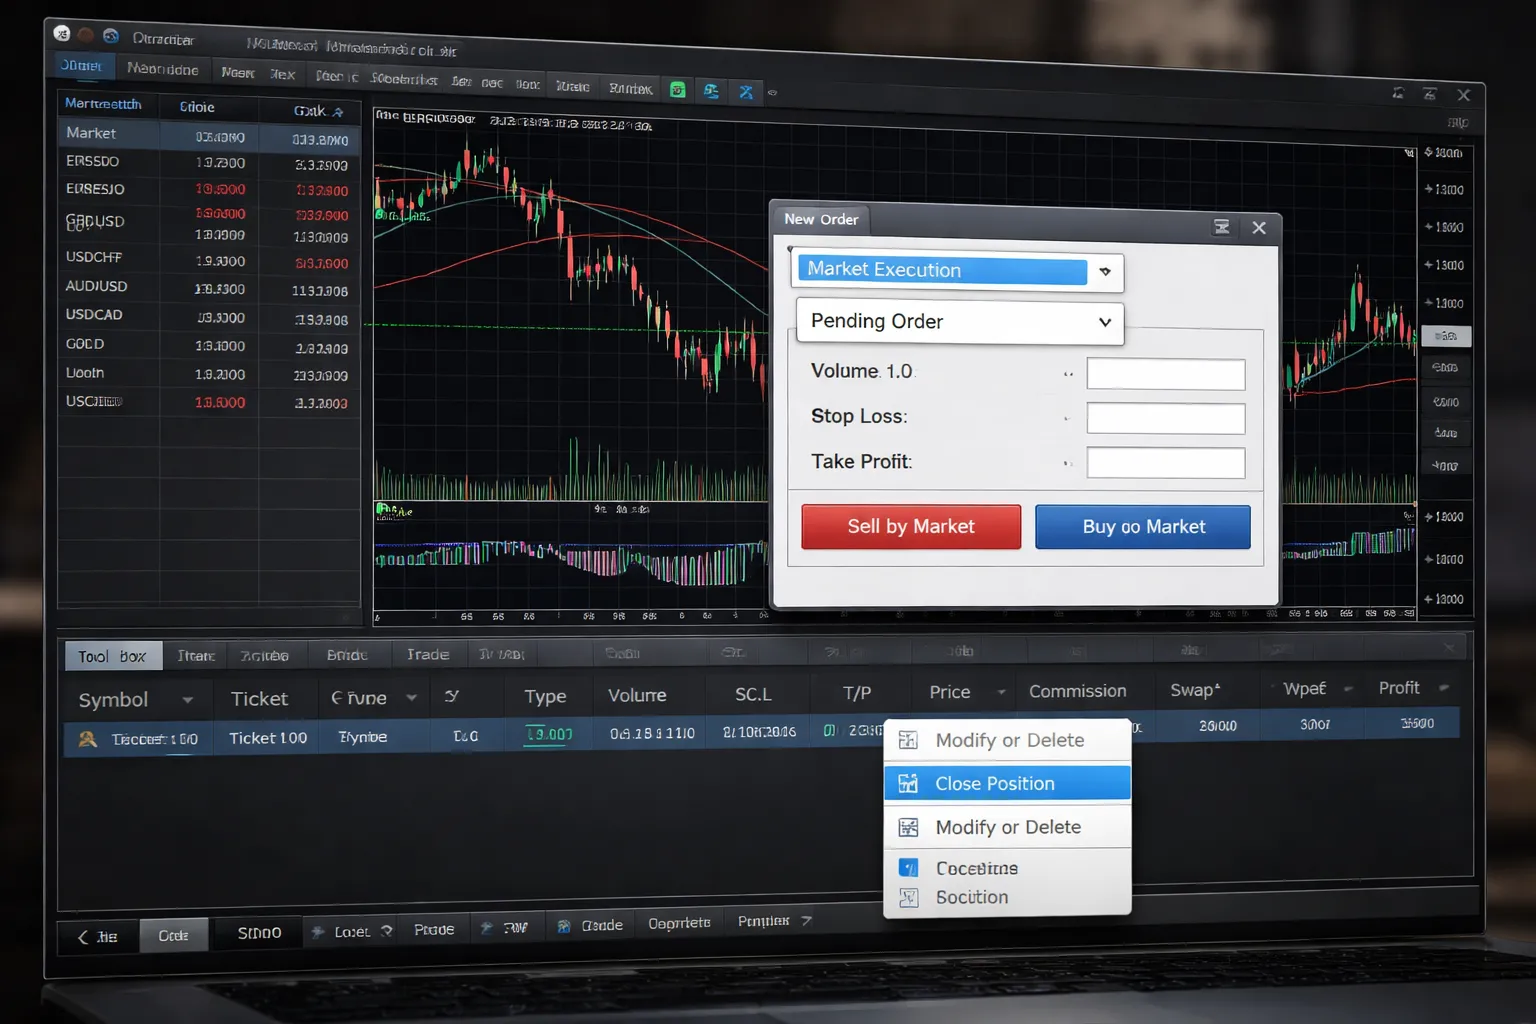The height and width of the screenshot is (1024, 1536).
Task: Click the arrow icon after Pentiex in bottom bar
Action: pyautogui.click(x=806, y=920)
